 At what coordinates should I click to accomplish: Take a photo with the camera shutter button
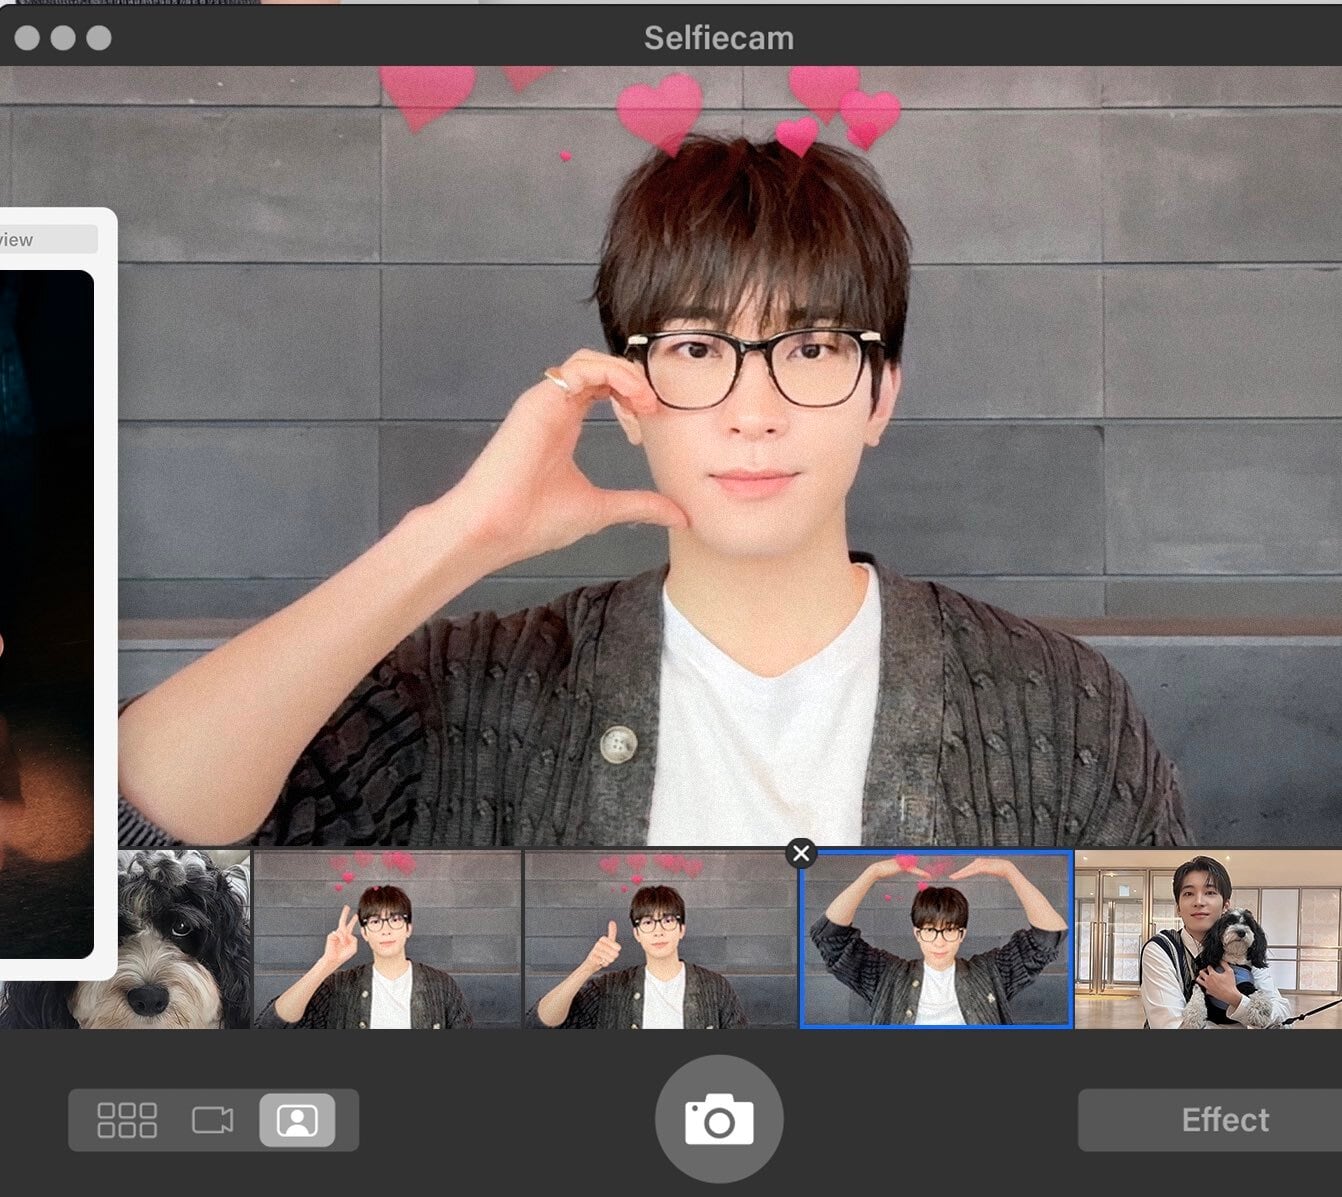[719, 1118]
